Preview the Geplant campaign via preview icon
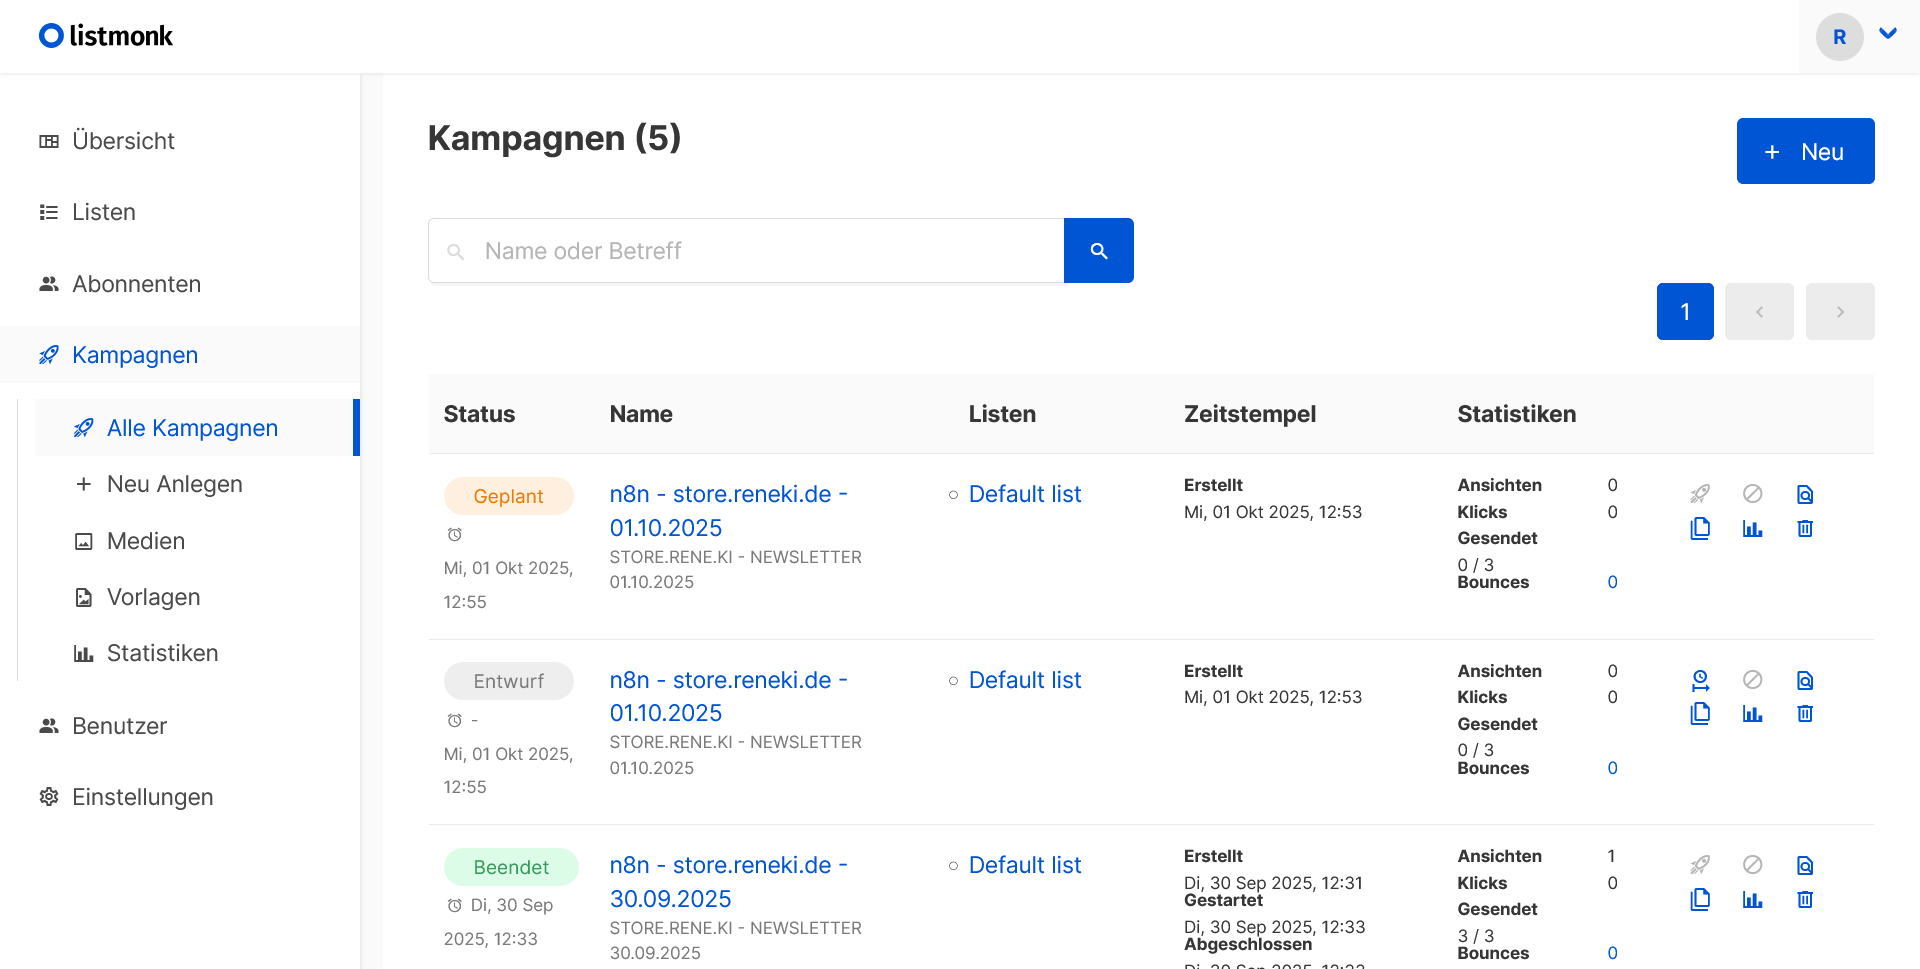The height and width of the screenshot is (969, 1920). point(1804,494)
